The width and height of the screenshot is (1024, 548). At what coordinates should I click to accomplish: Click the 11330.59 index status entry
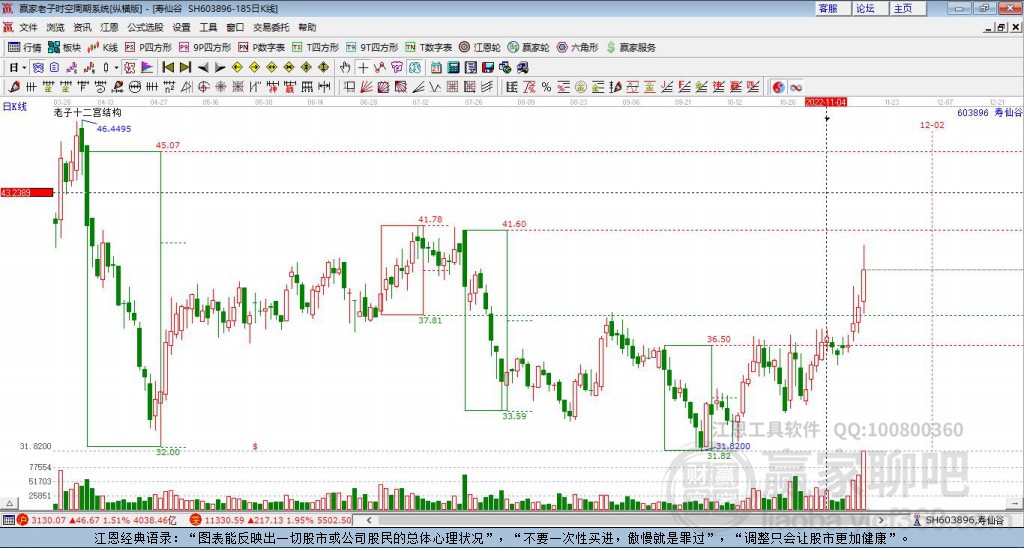[270, 521]
